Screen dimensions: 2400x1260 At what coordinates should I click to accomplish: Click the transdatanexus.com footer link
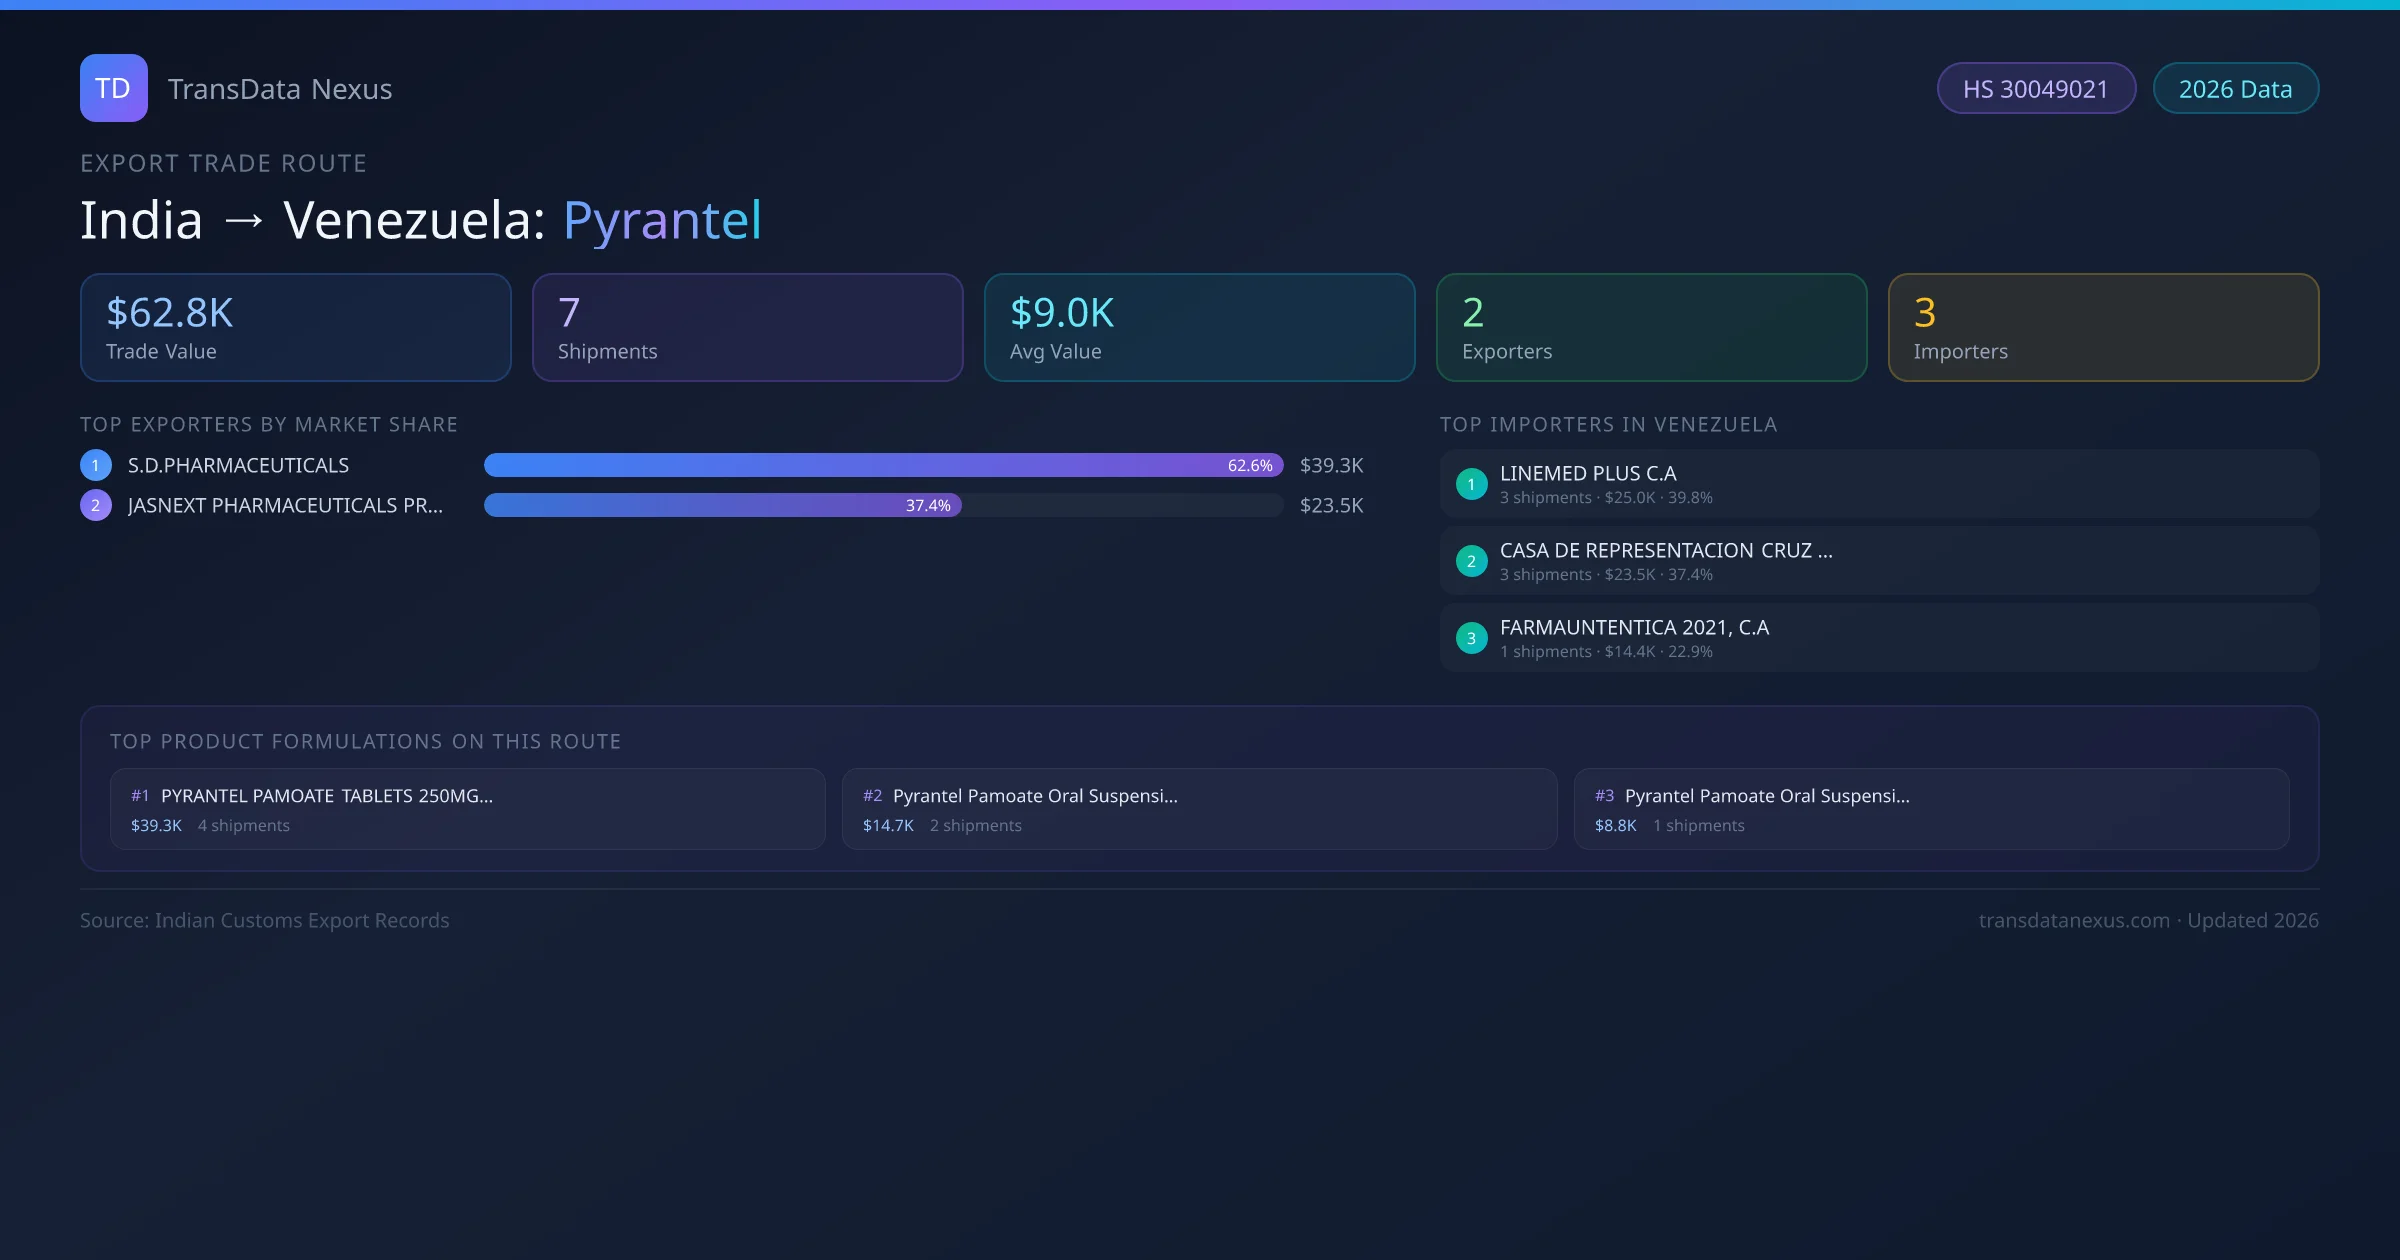[x=2073, y=920]
